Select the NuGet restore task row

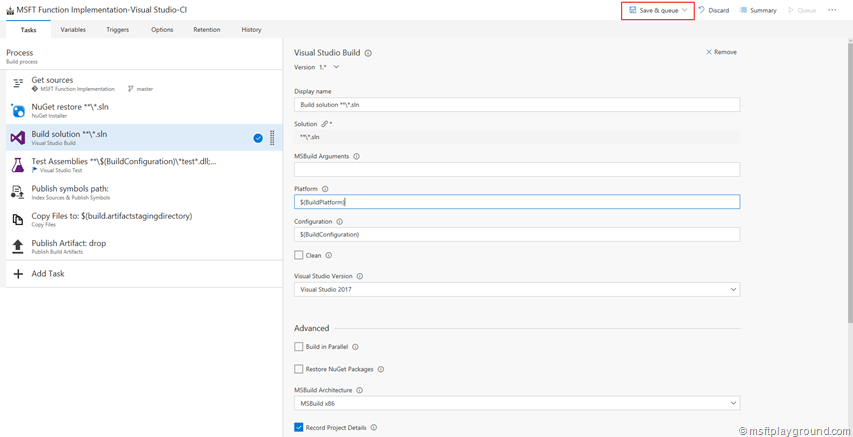click(x=144, y=111)
